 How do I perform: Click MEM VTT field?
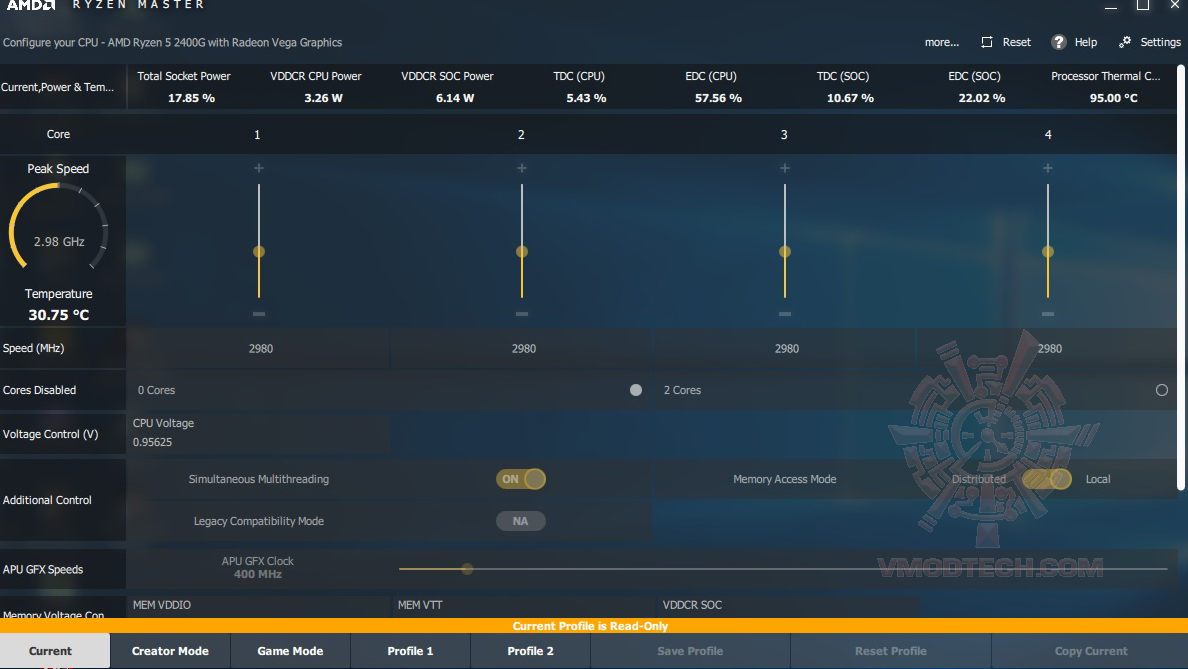(523, 606)
